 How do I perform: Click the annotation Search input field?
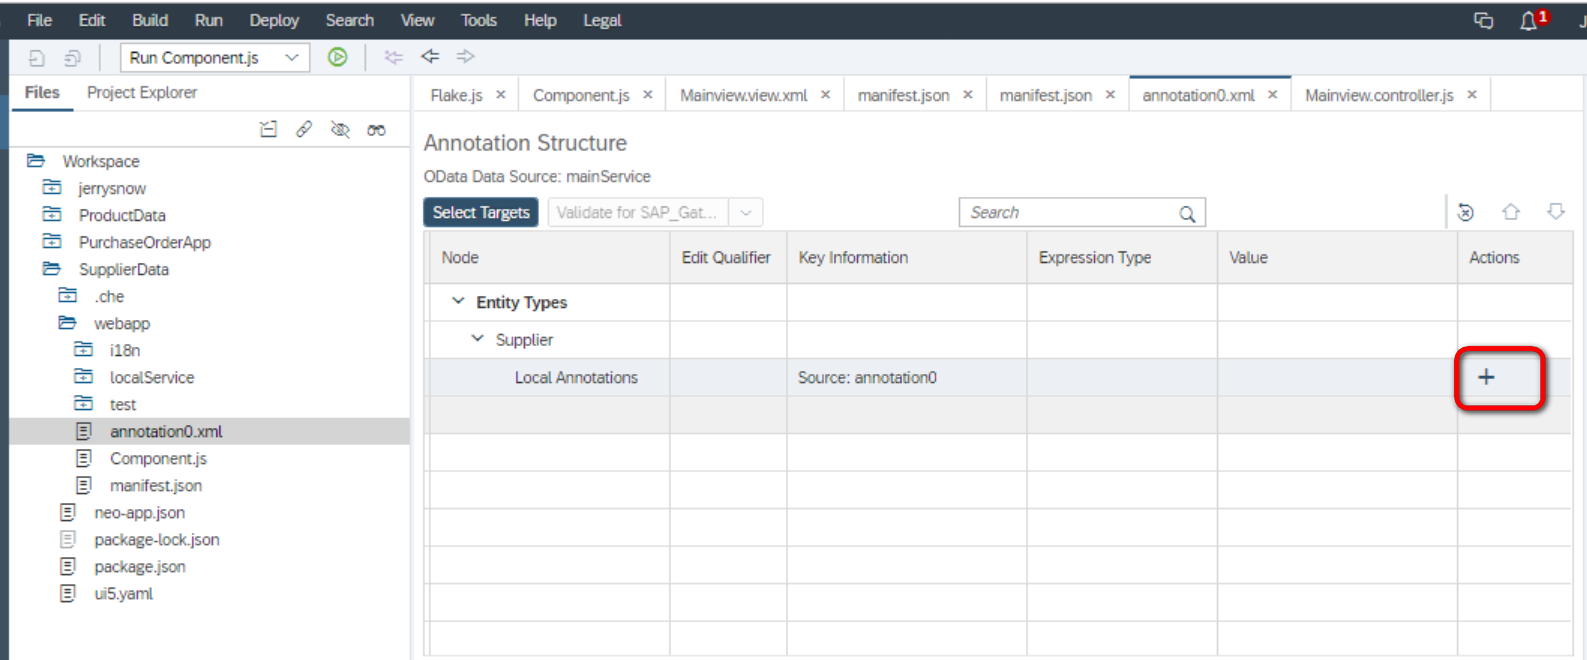click(x=1070, y=213)
